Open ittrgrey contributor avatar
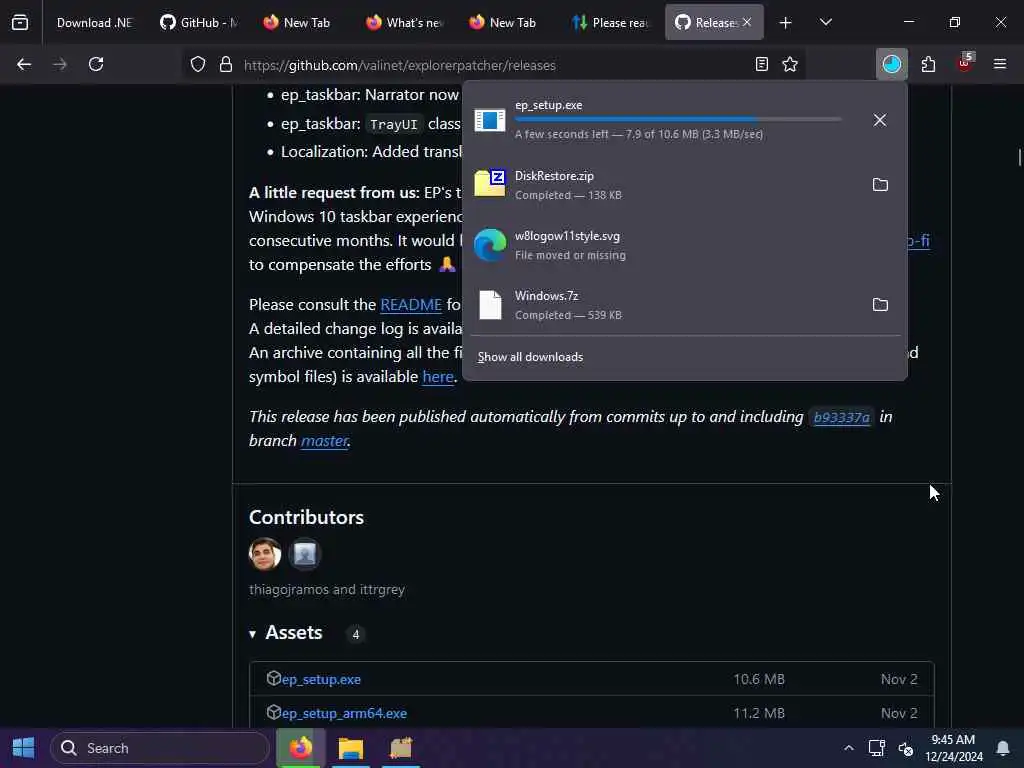 [x=304, y=554]
